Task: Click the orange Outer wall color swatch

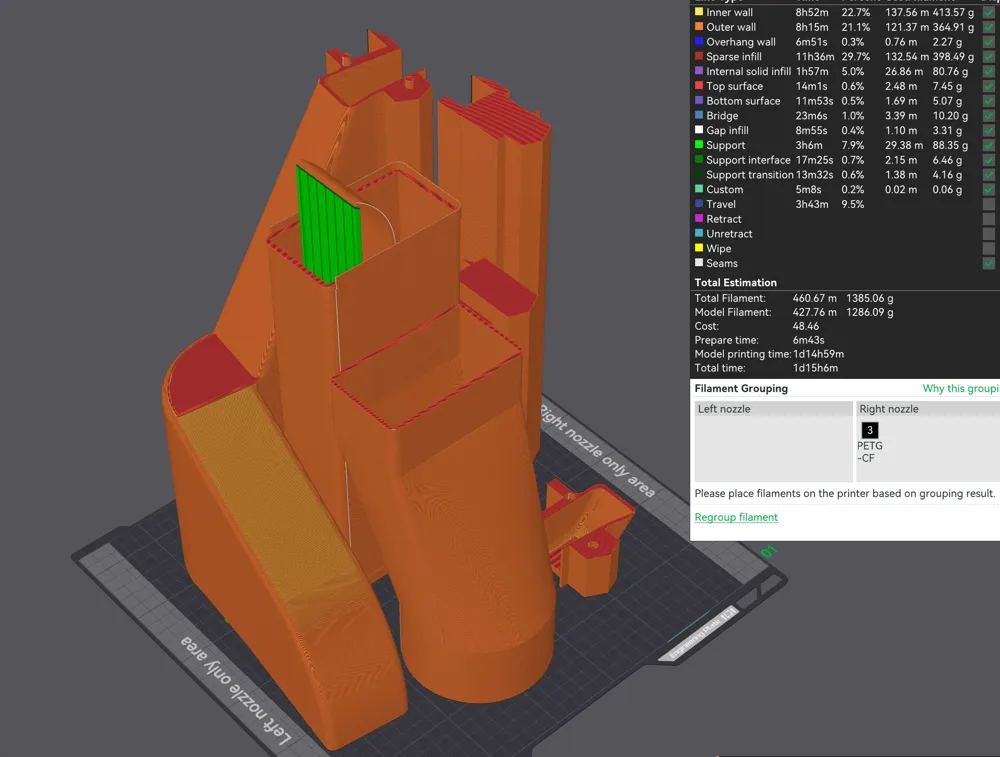Action: coord(699,26)
